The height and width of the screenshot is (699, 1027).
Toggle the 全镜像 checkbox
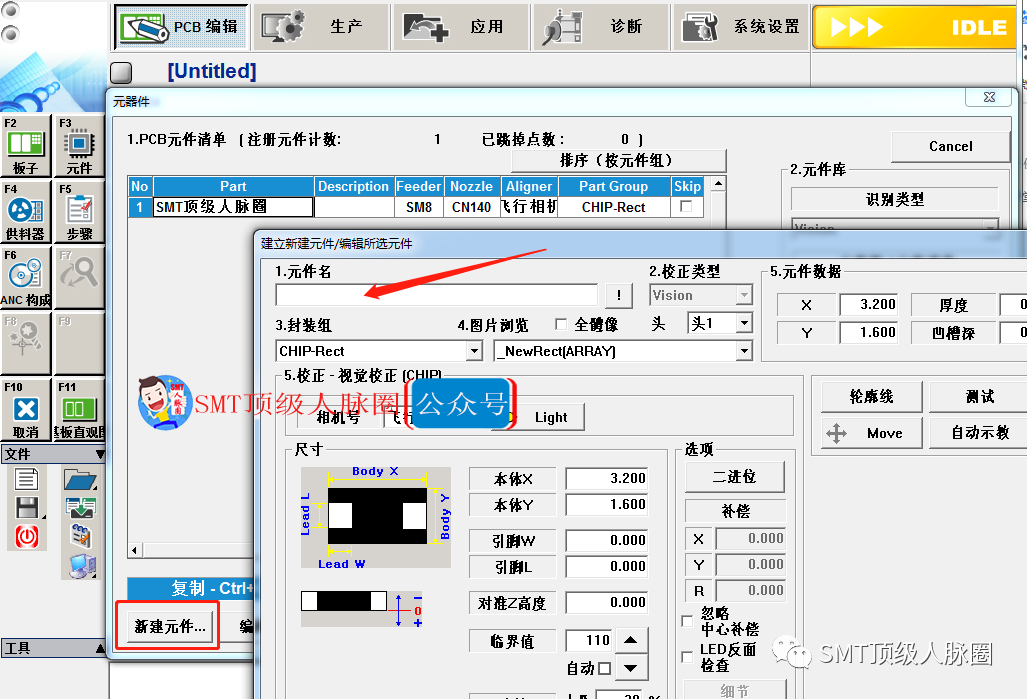tap(561, 325)
